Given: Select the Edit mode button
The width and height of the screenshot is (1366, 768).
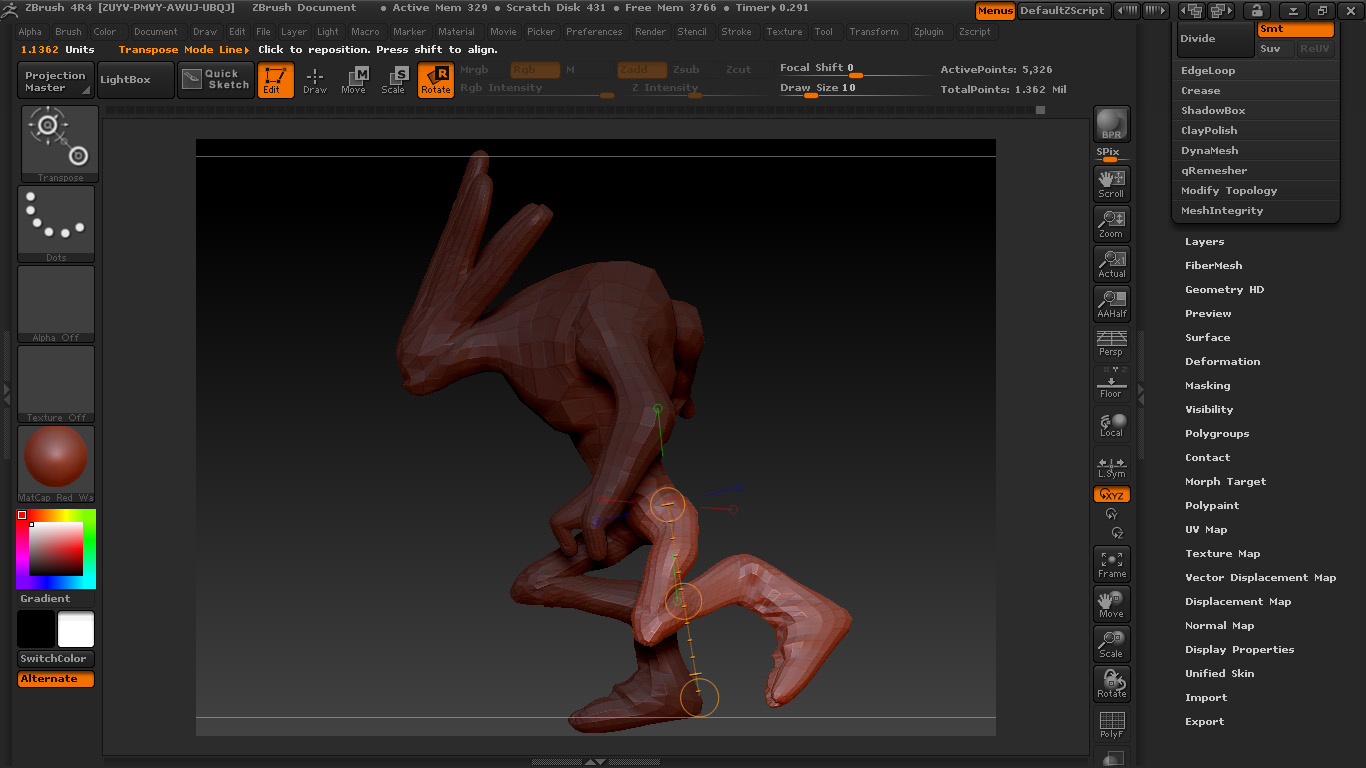Looking at the screenshot, I should pyautogui.click(x=275, y=80).
